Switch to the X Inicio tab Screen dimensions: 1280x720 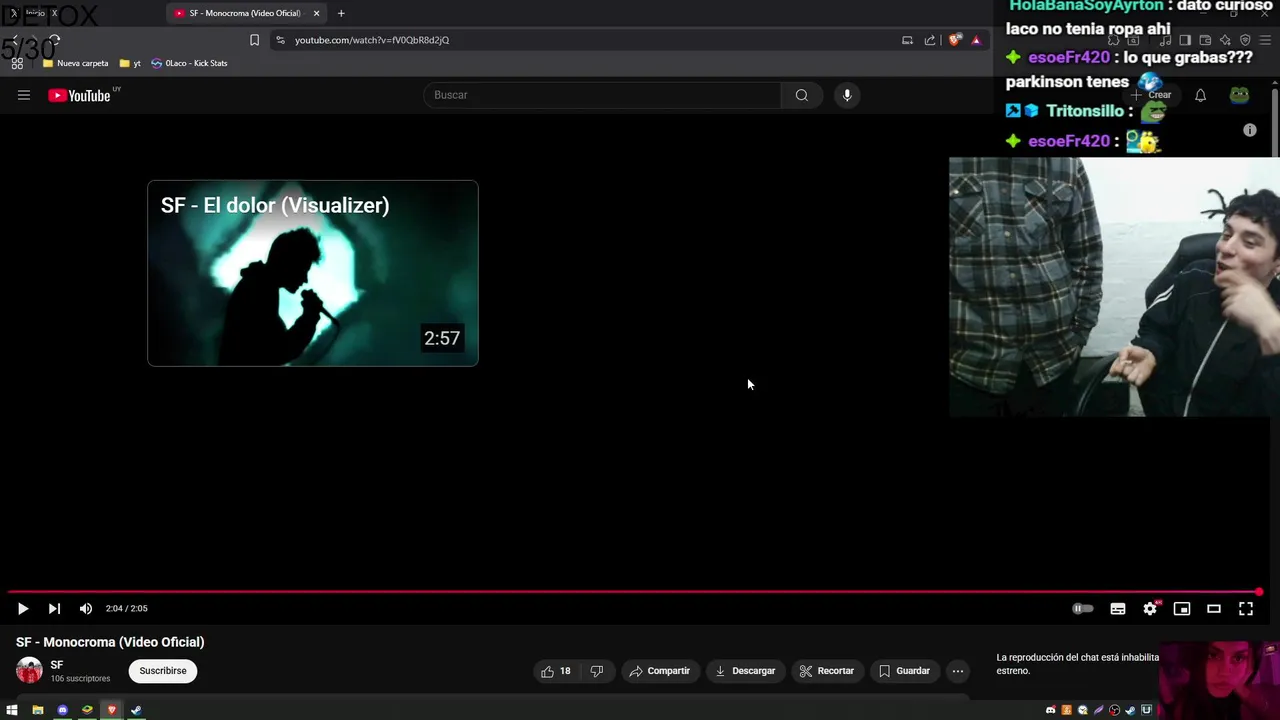coord(34,13)
